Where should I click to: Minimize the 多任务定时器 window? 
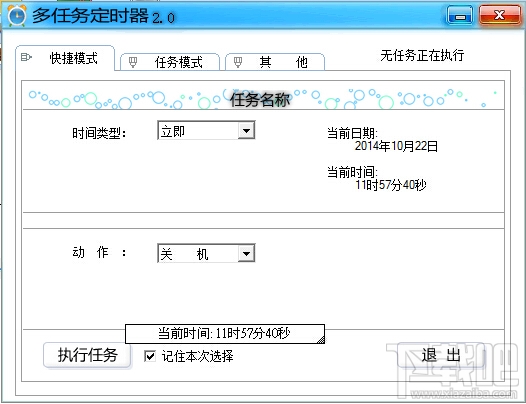[460, 15]
